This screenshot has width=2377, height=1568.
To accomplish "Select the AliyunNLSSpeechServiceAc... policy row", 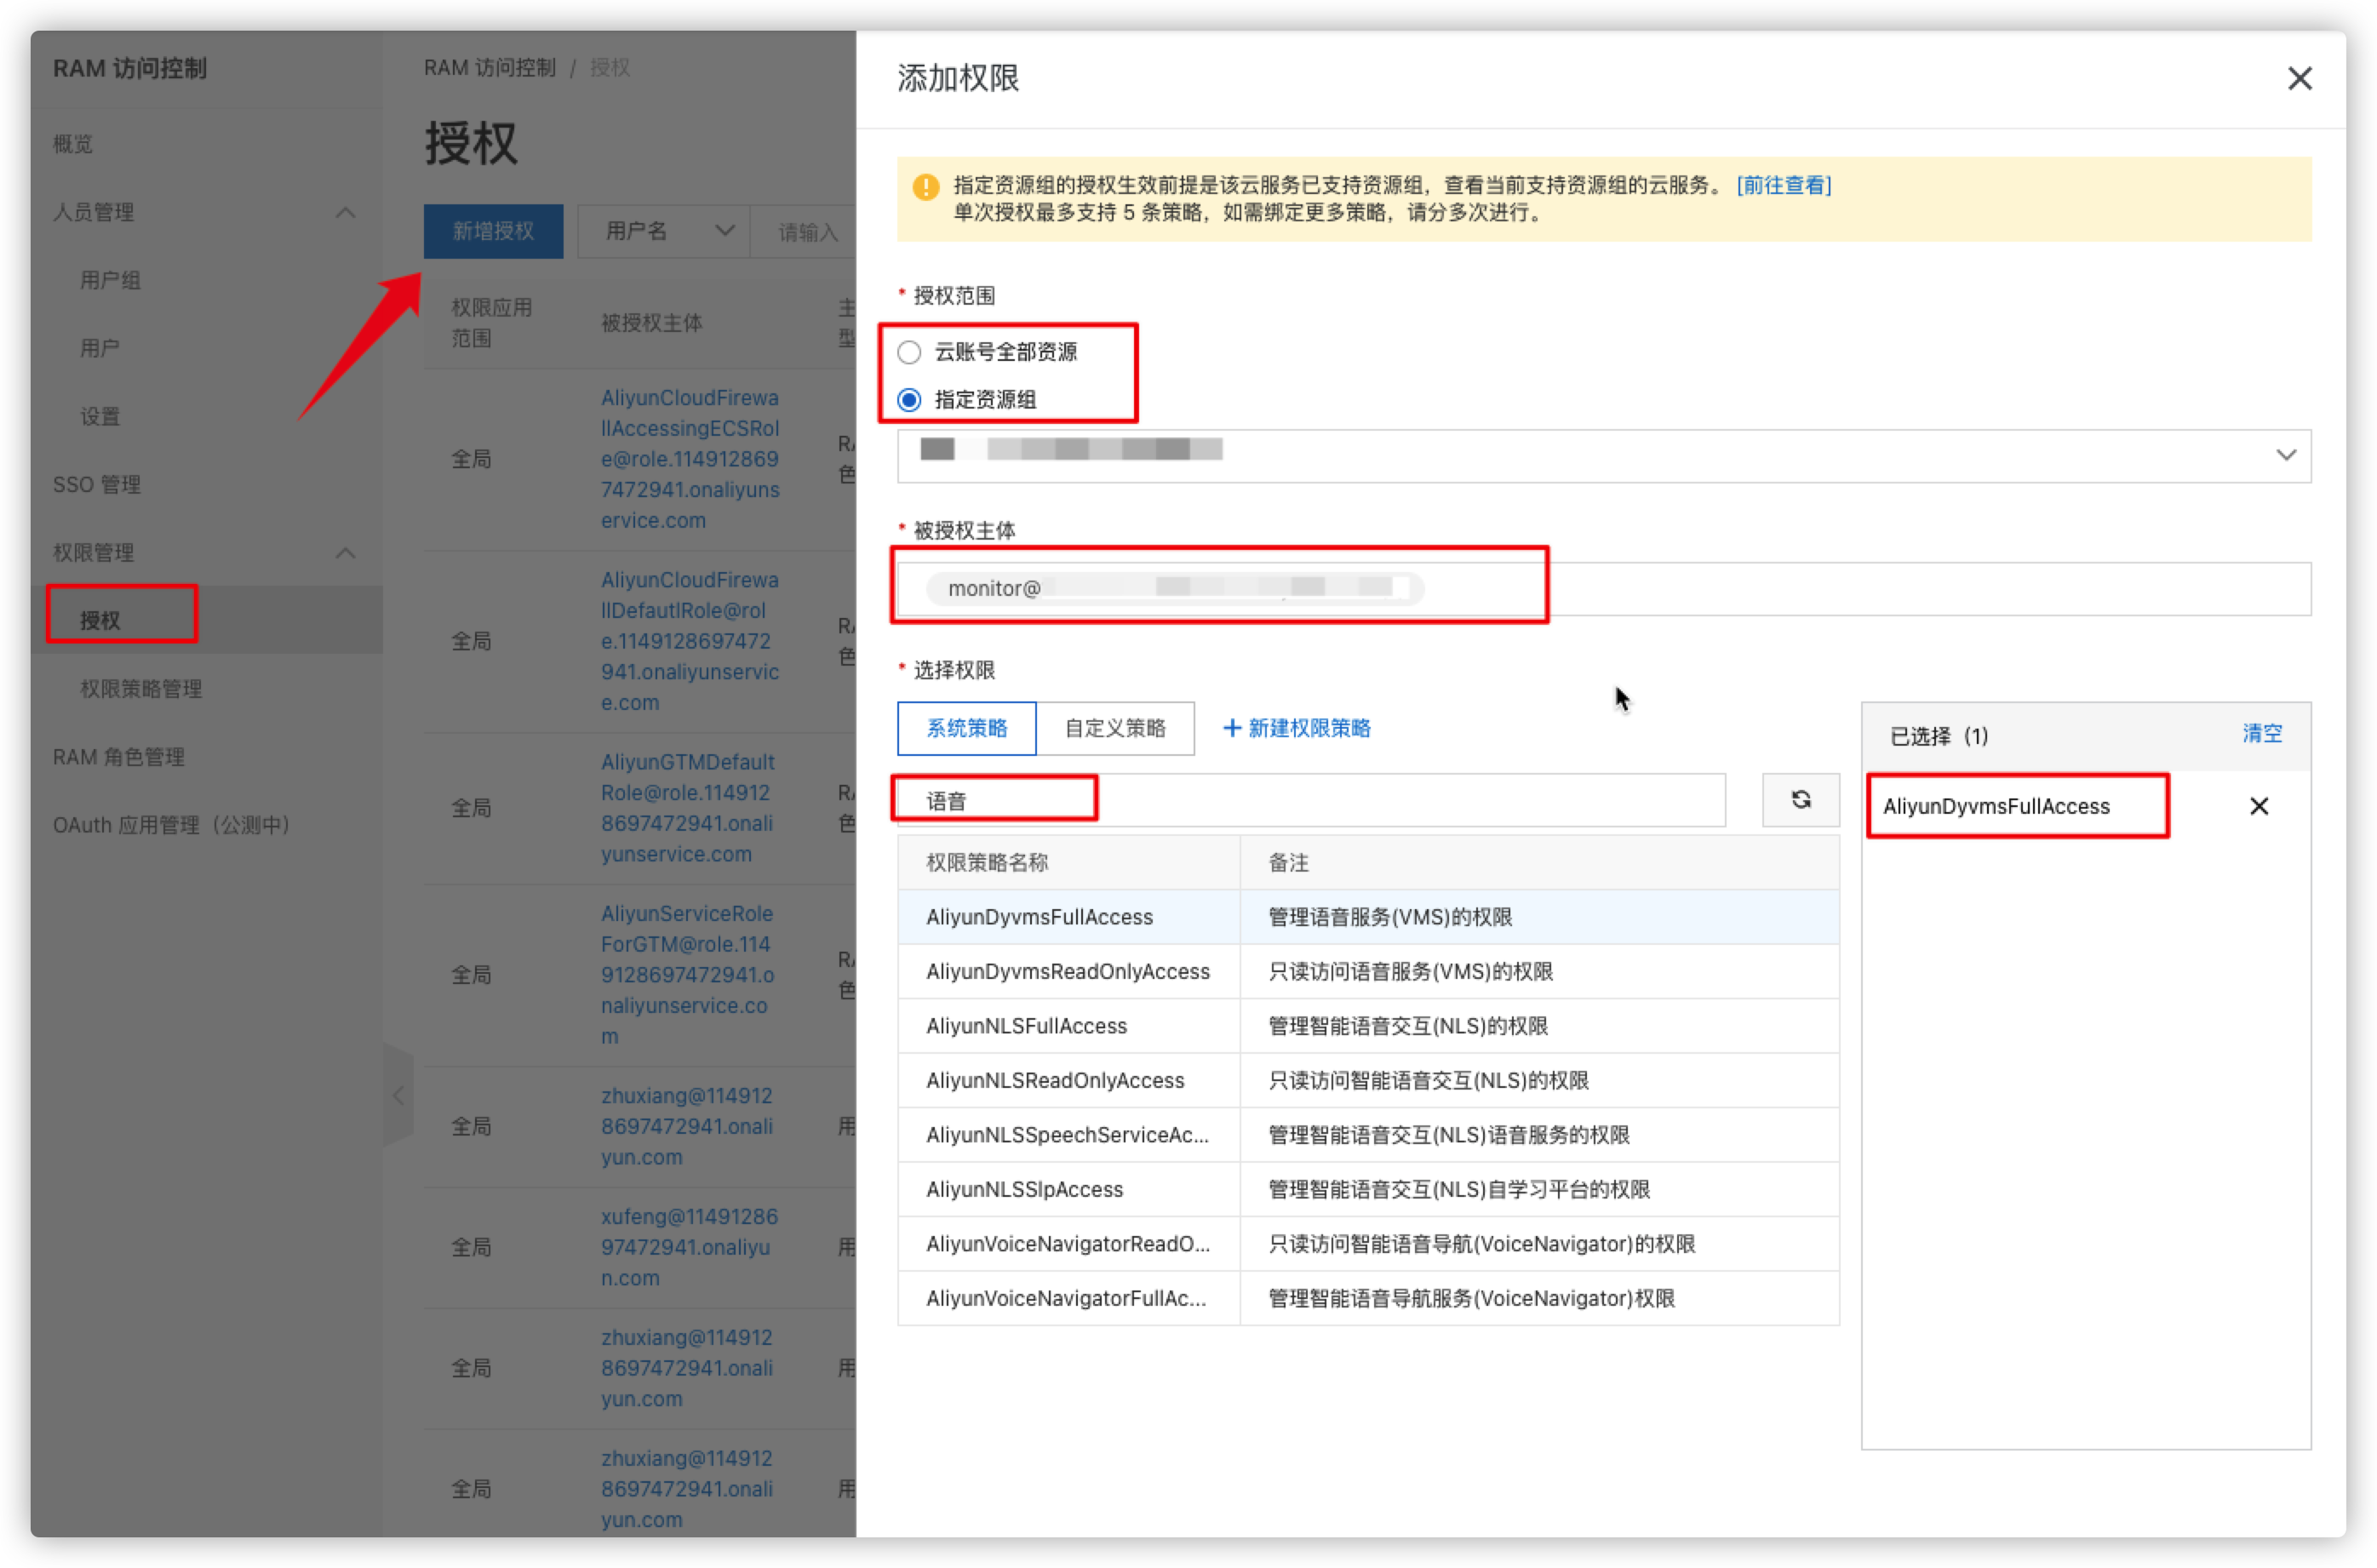I will click(x=1367, y=1134).
